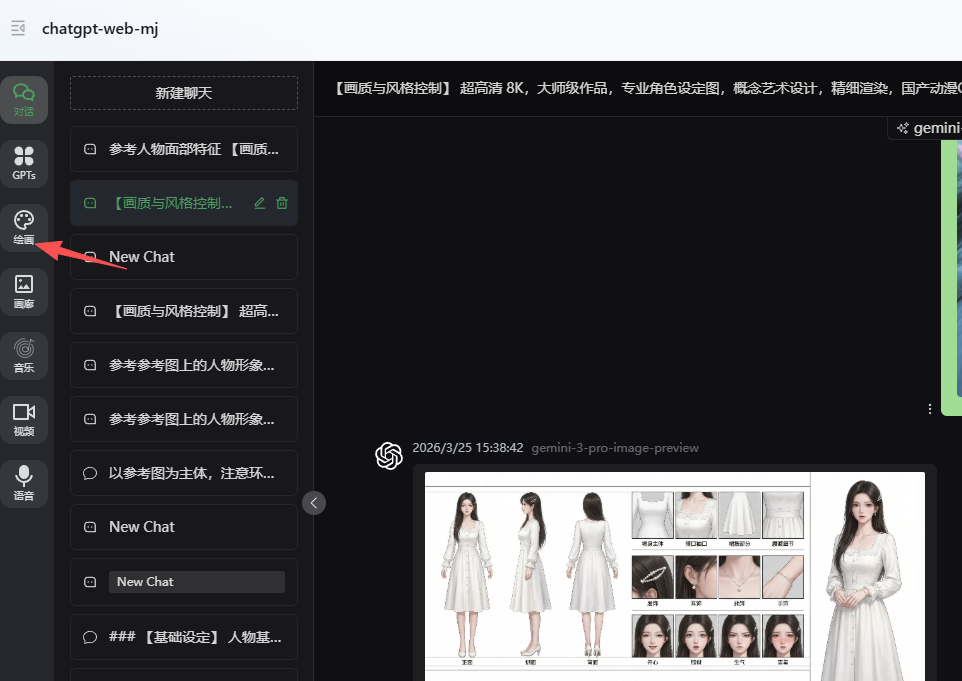The width and height of the screenshot is (962, 681).
Task: Open the 画廊 gallery icon
Action: point(24,292)
